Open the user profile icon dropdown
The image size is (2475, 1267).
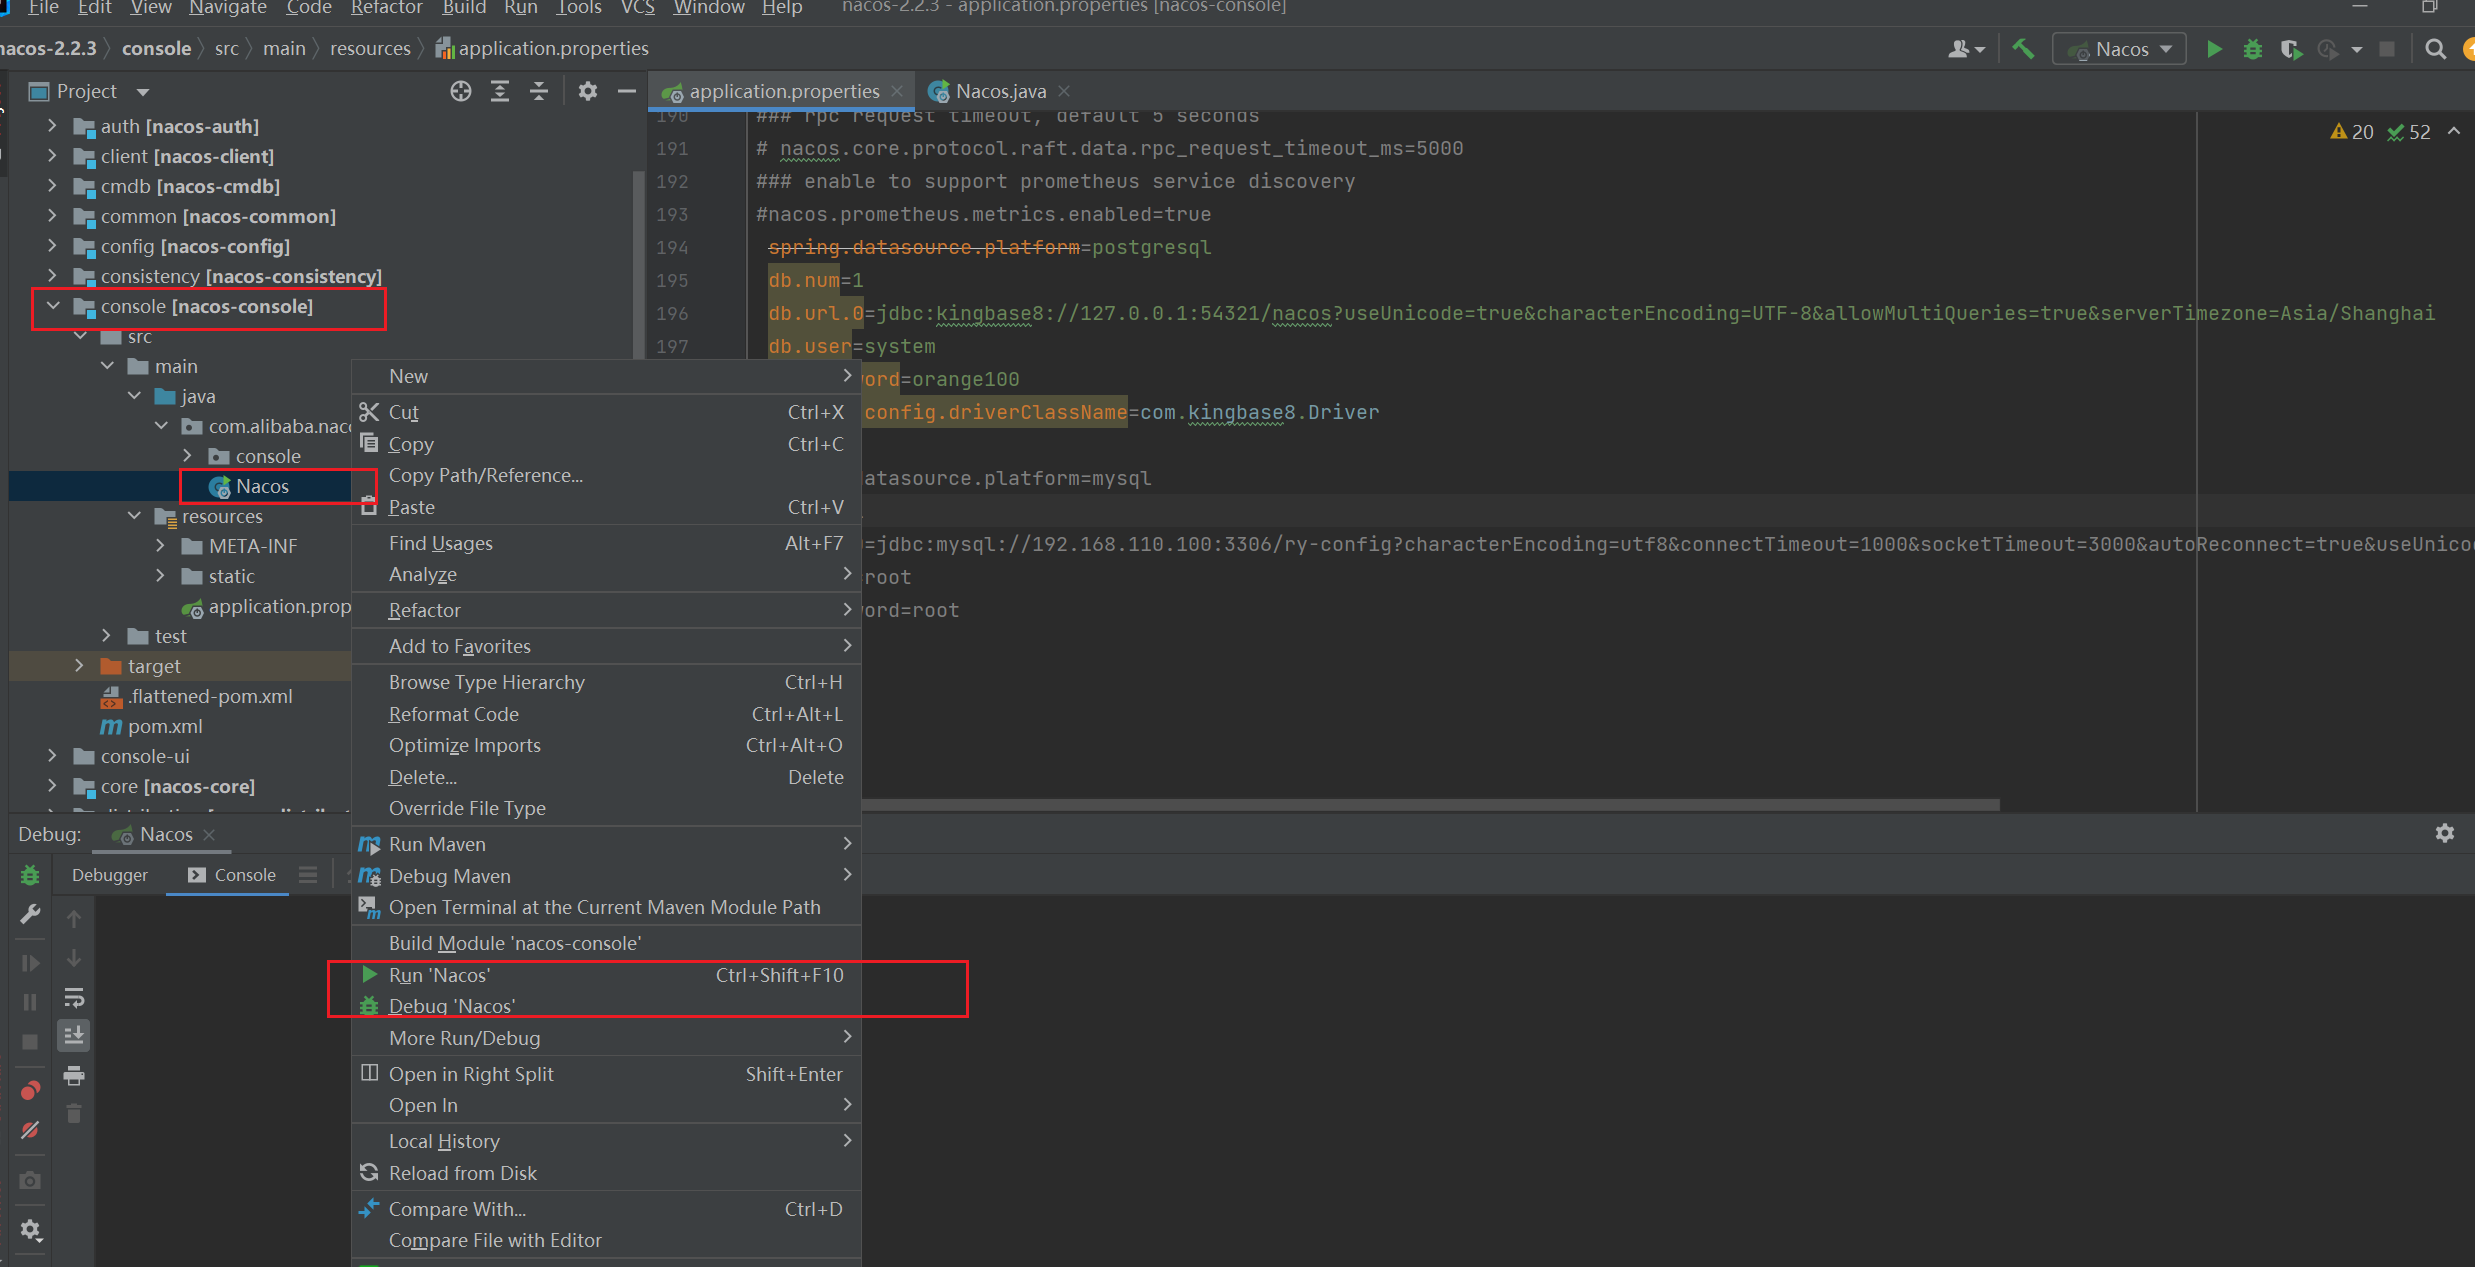[1966, 49]
